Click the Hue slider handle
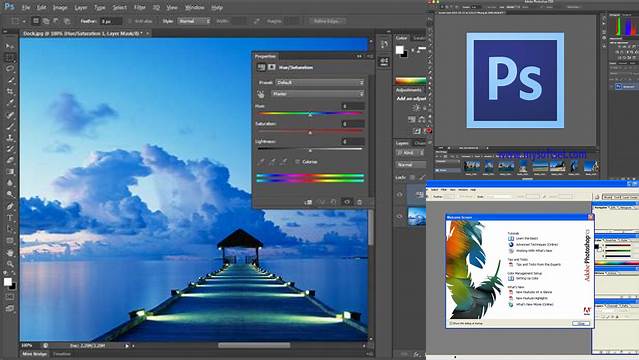The height and width of the screenshot is (360, 639). point(310,115)
